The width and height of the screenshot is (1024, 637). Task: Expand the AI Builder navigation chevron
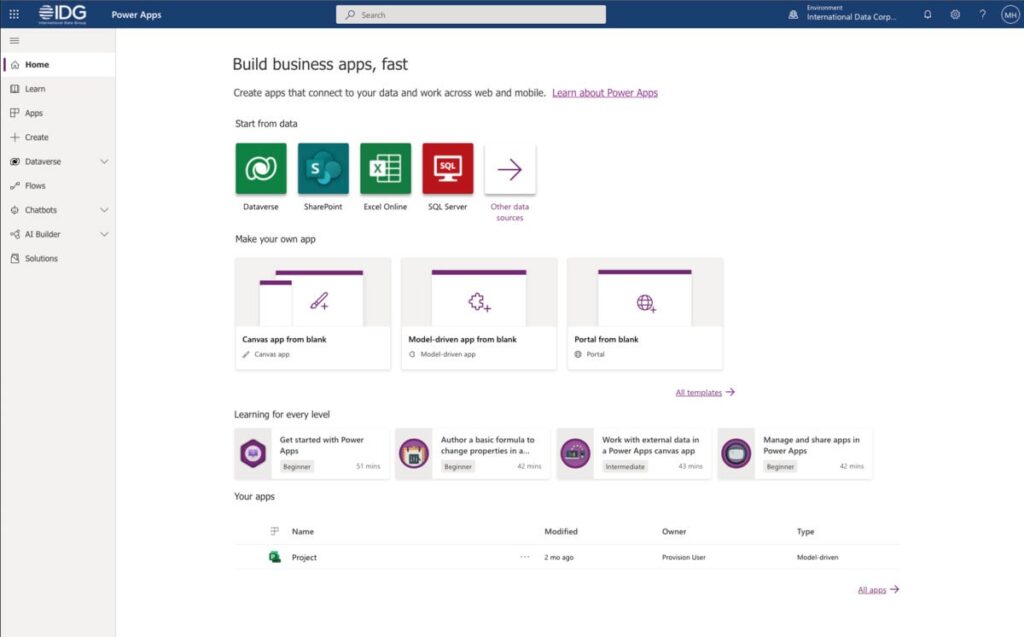point(104,234)
